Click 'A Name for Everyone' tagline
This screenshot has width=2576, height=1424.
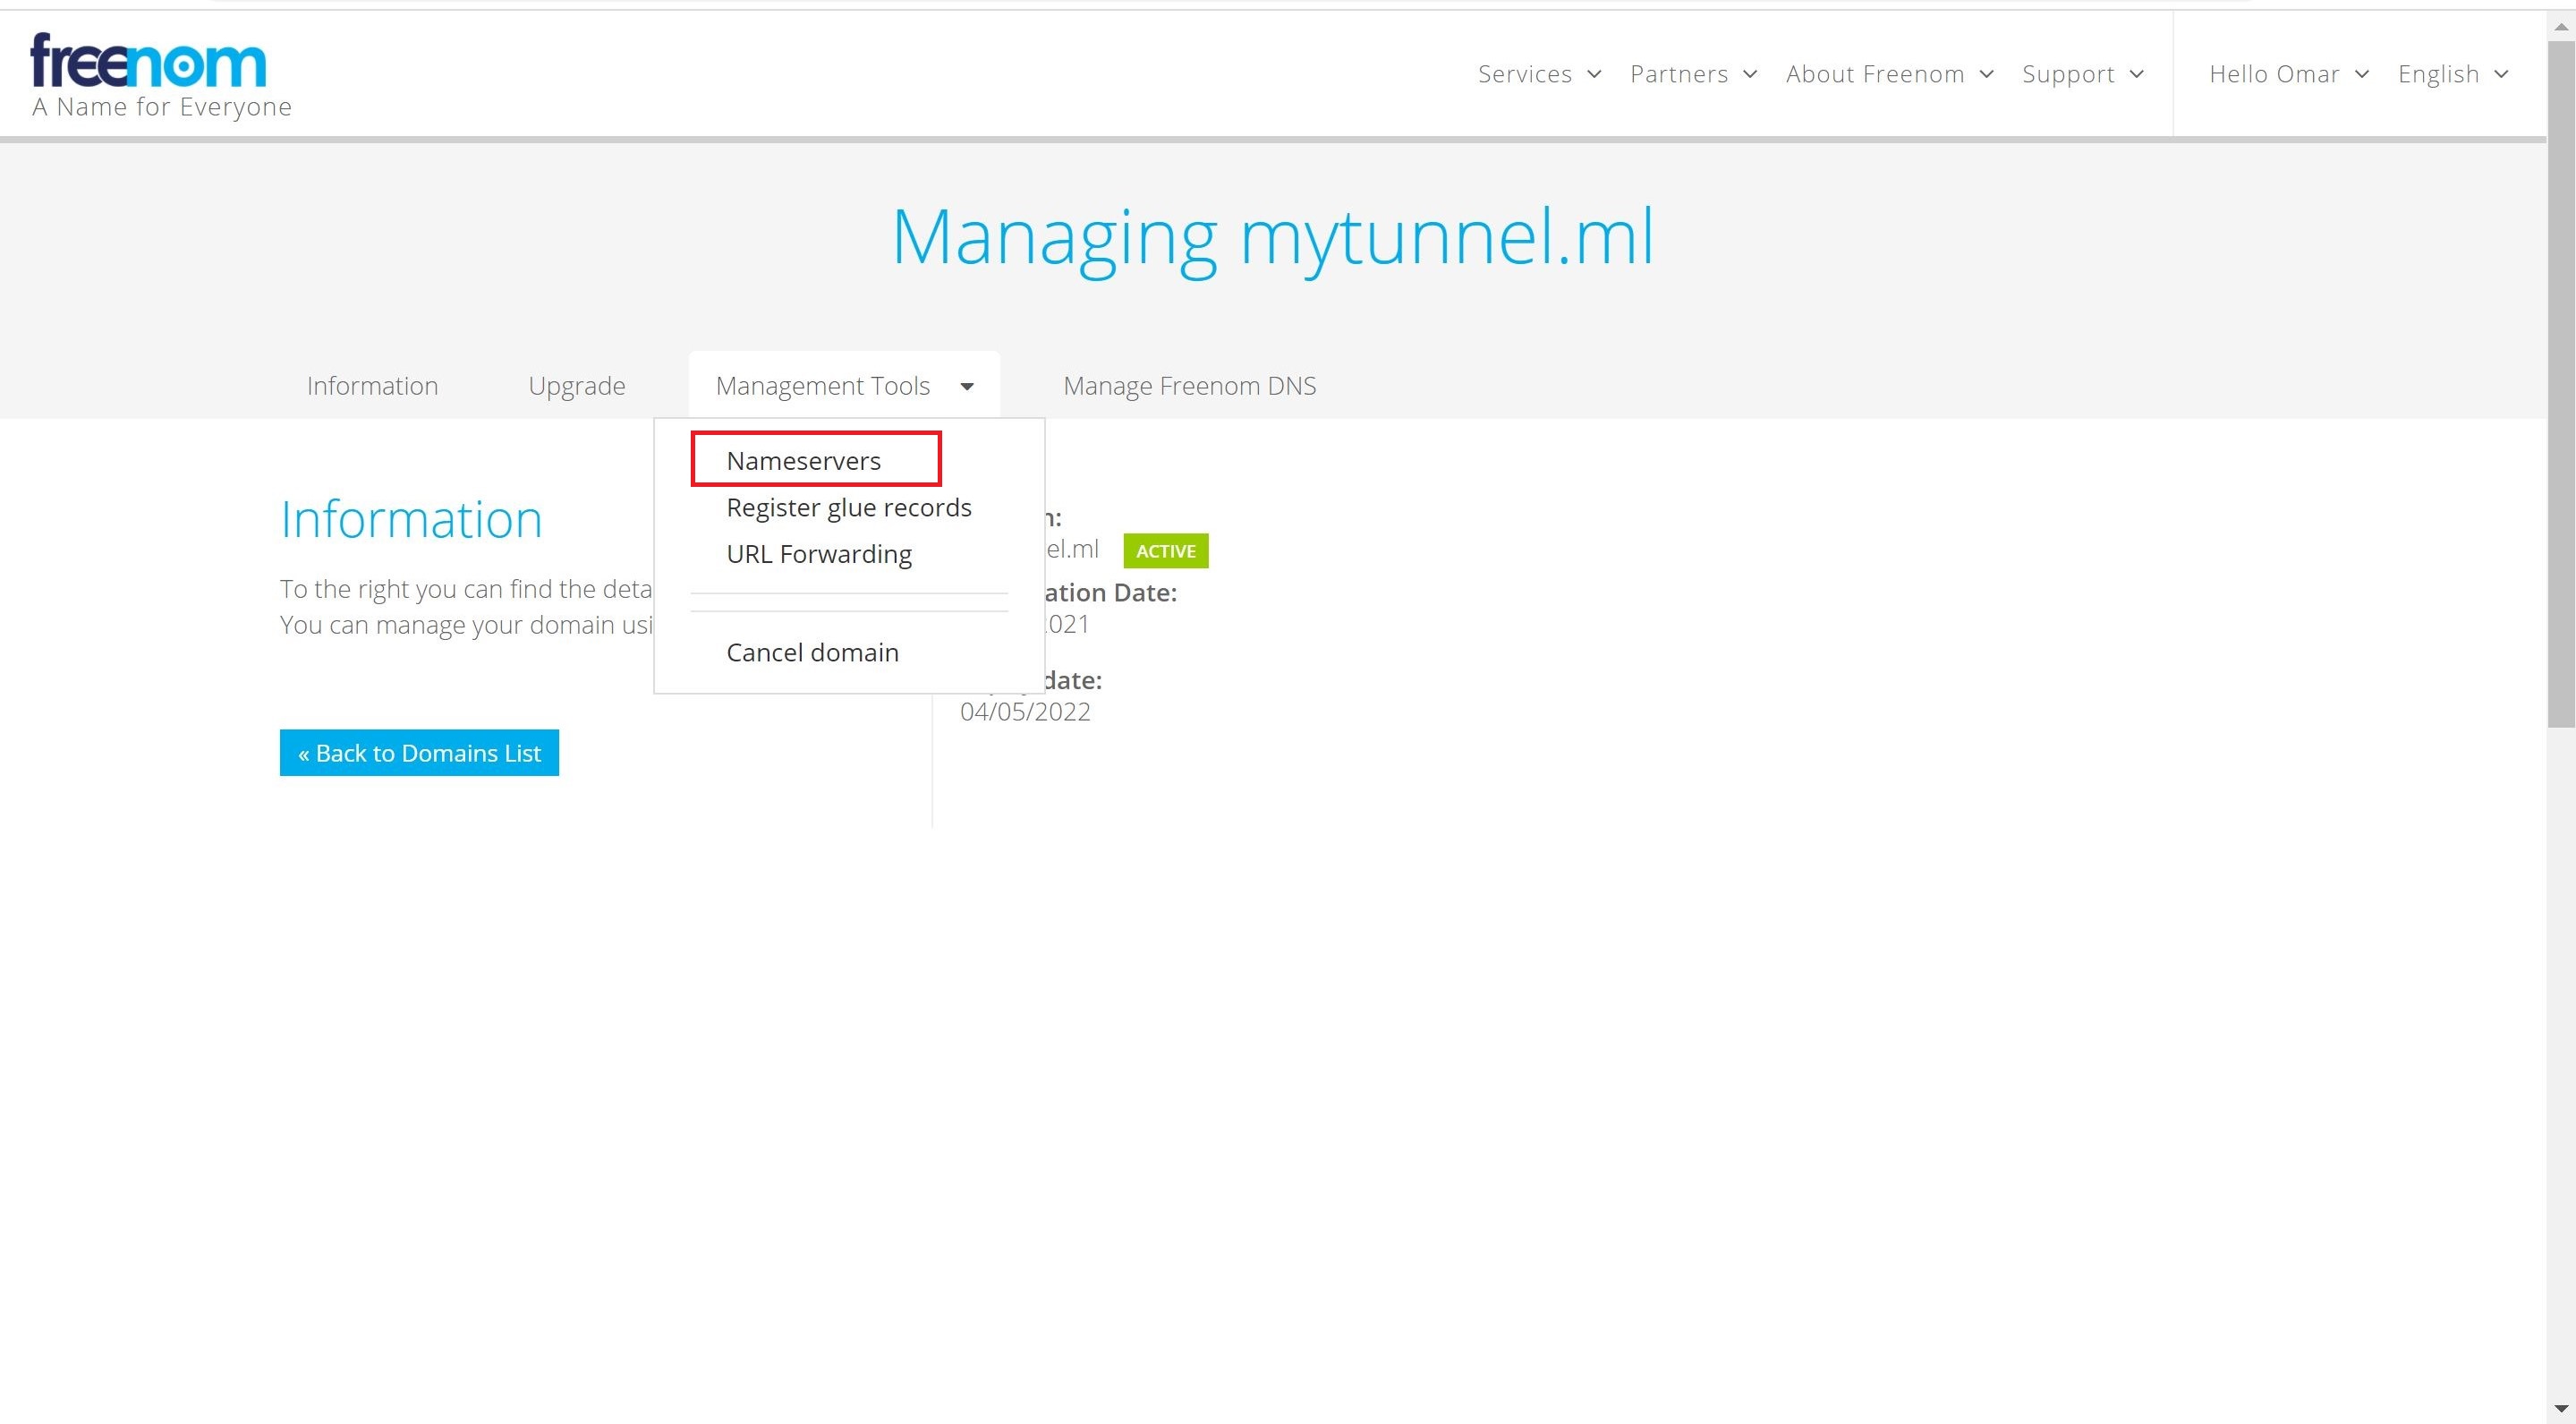click(x=161, y=107)
